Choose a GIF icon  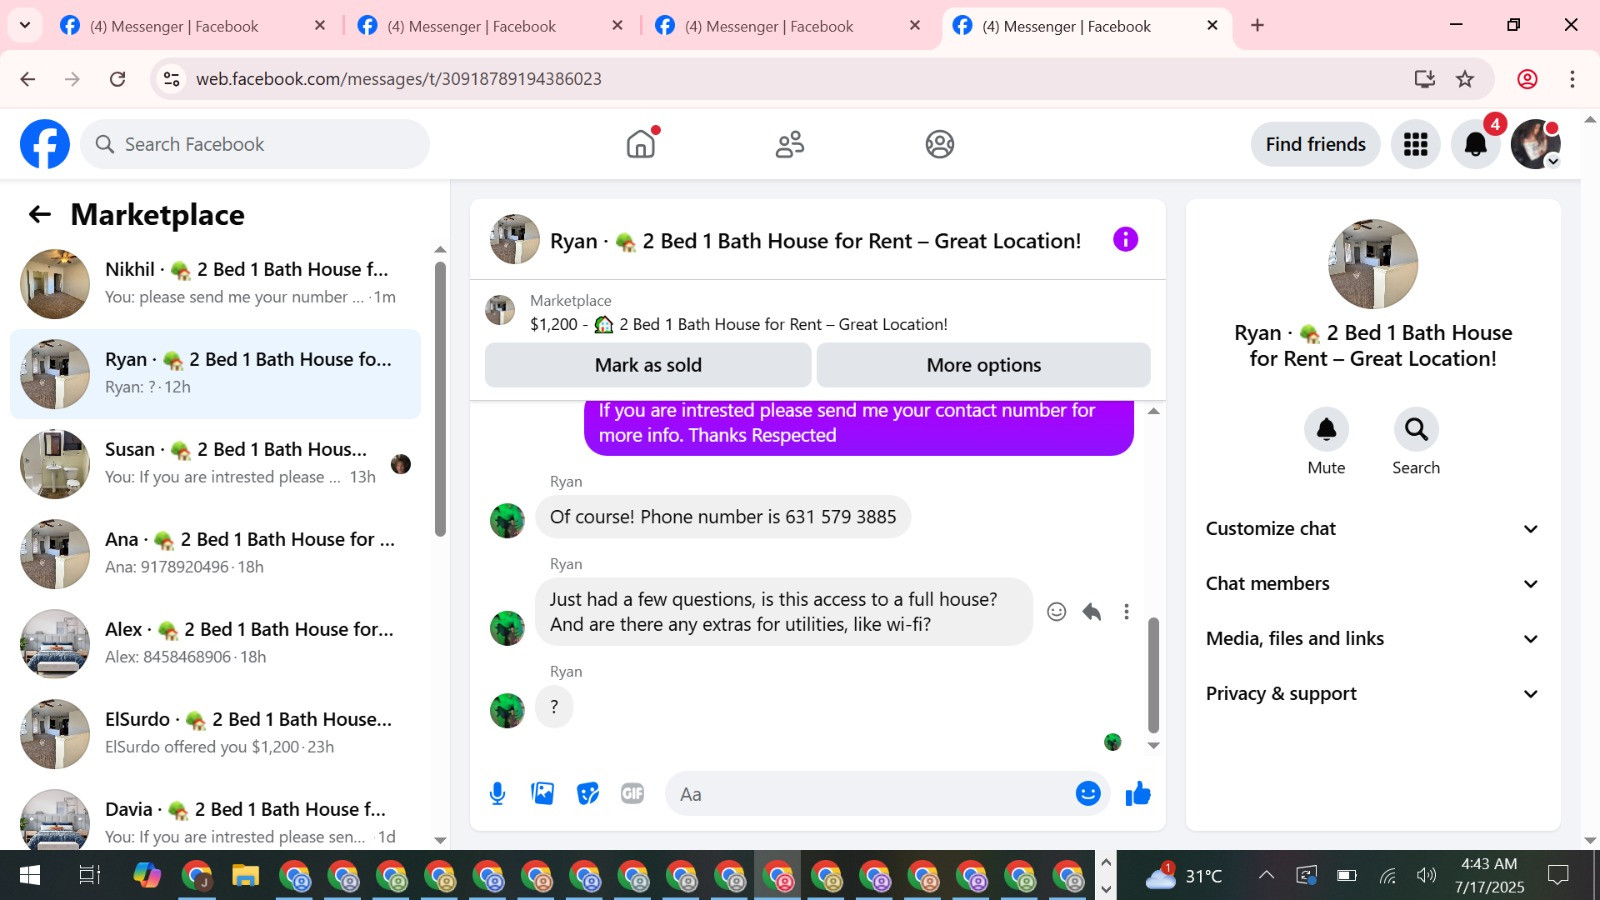632,794
